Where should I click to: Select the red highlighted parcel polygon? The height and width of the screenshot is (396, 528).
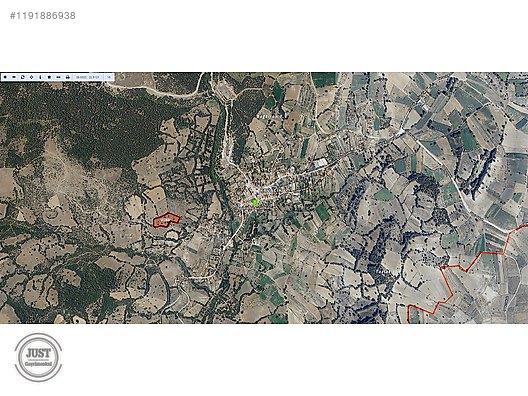click(x=166, y=220)
